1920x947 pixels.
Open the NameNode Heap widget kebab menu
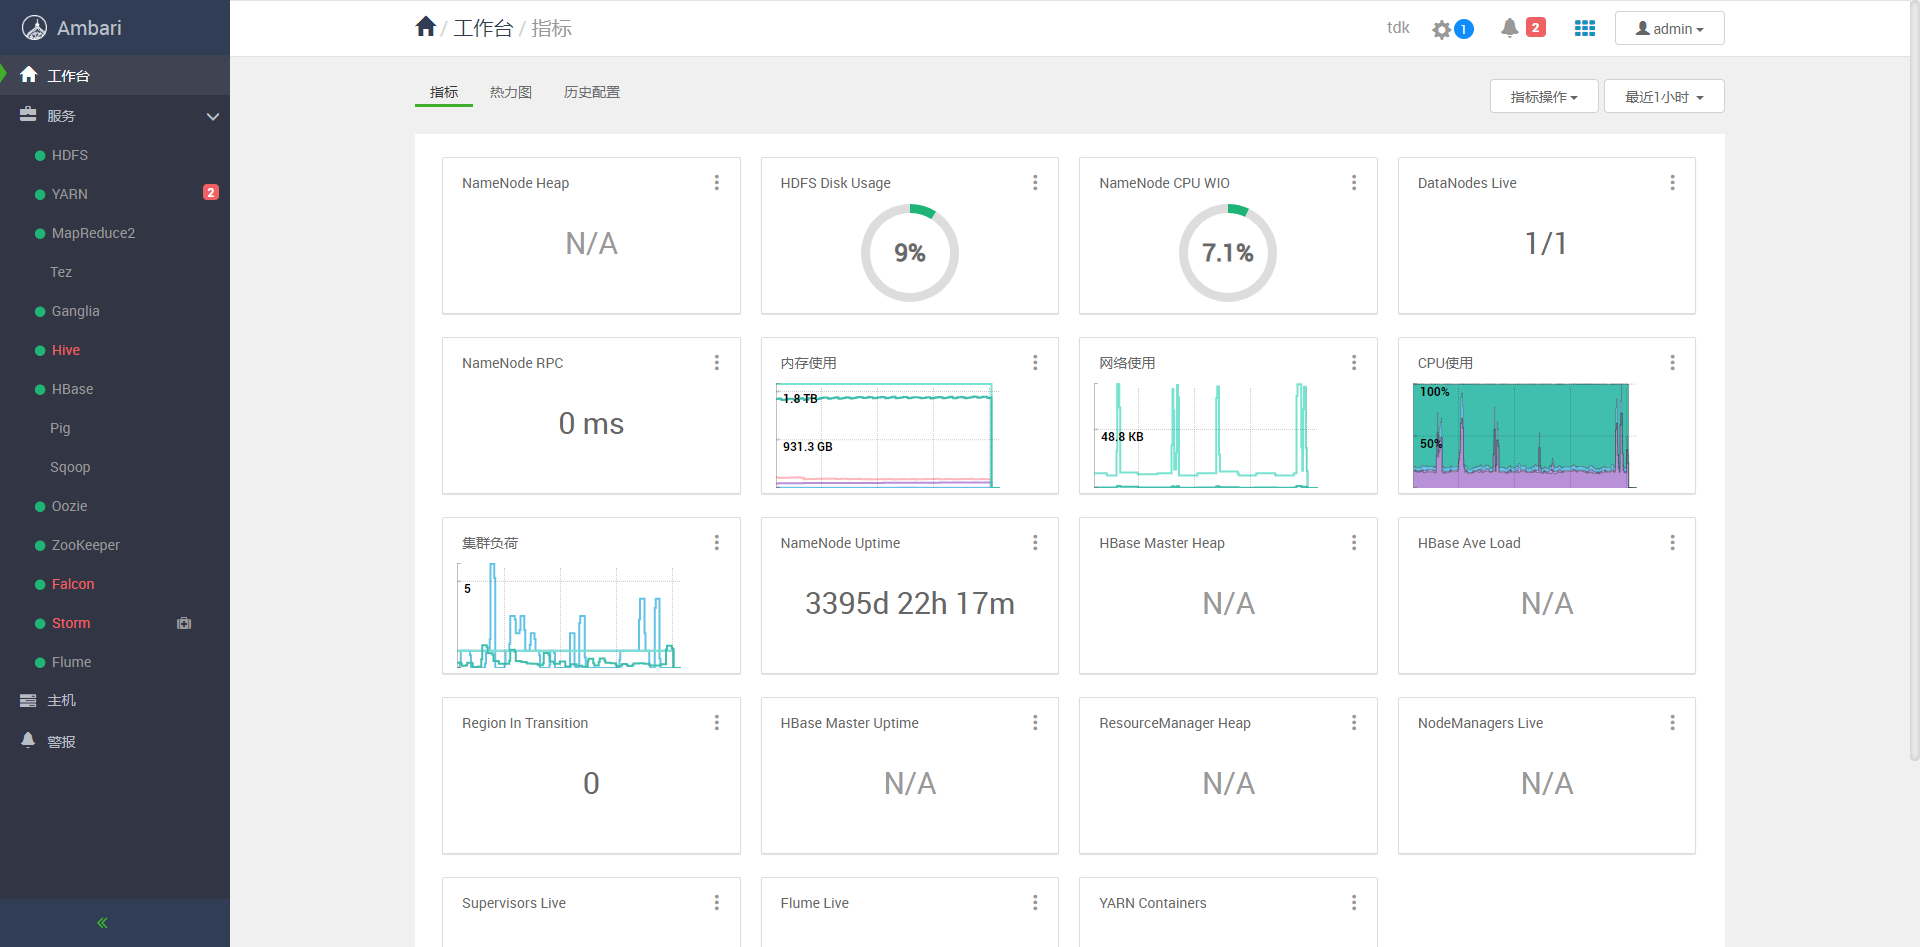point(716,183)
